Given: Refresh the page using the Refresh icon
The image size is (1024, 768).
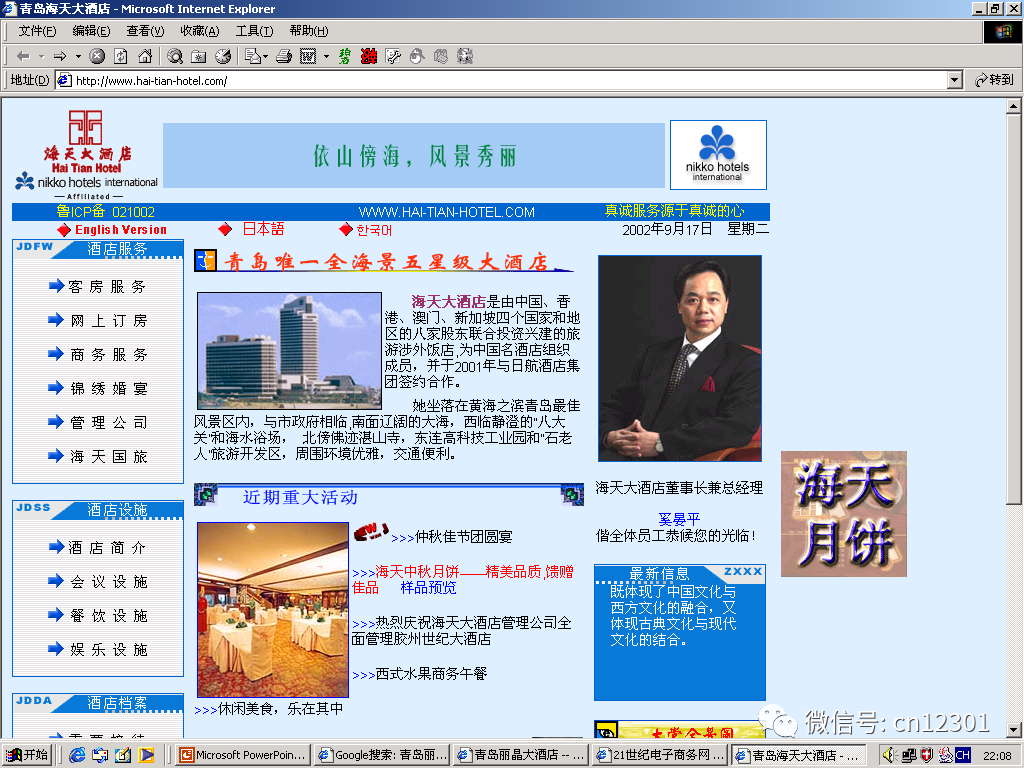Looking at the screenshot, I should tap(121, 57).
